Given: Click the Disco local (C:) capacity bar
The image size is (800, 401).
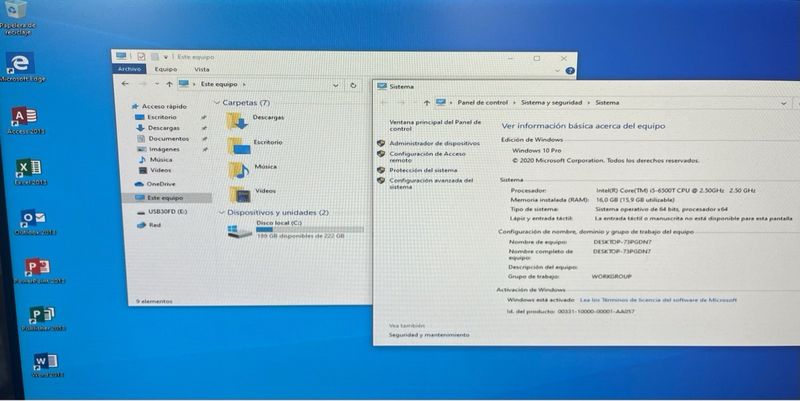Looking at the screenshot, I should pos(310,230).
